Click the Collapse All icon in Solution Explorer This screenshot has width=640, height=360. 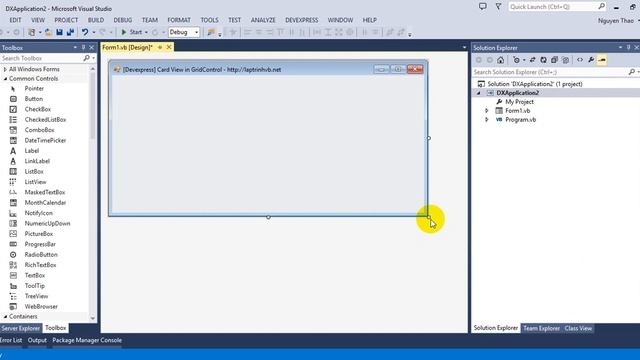pyautogui.click(x=554, y=60)
